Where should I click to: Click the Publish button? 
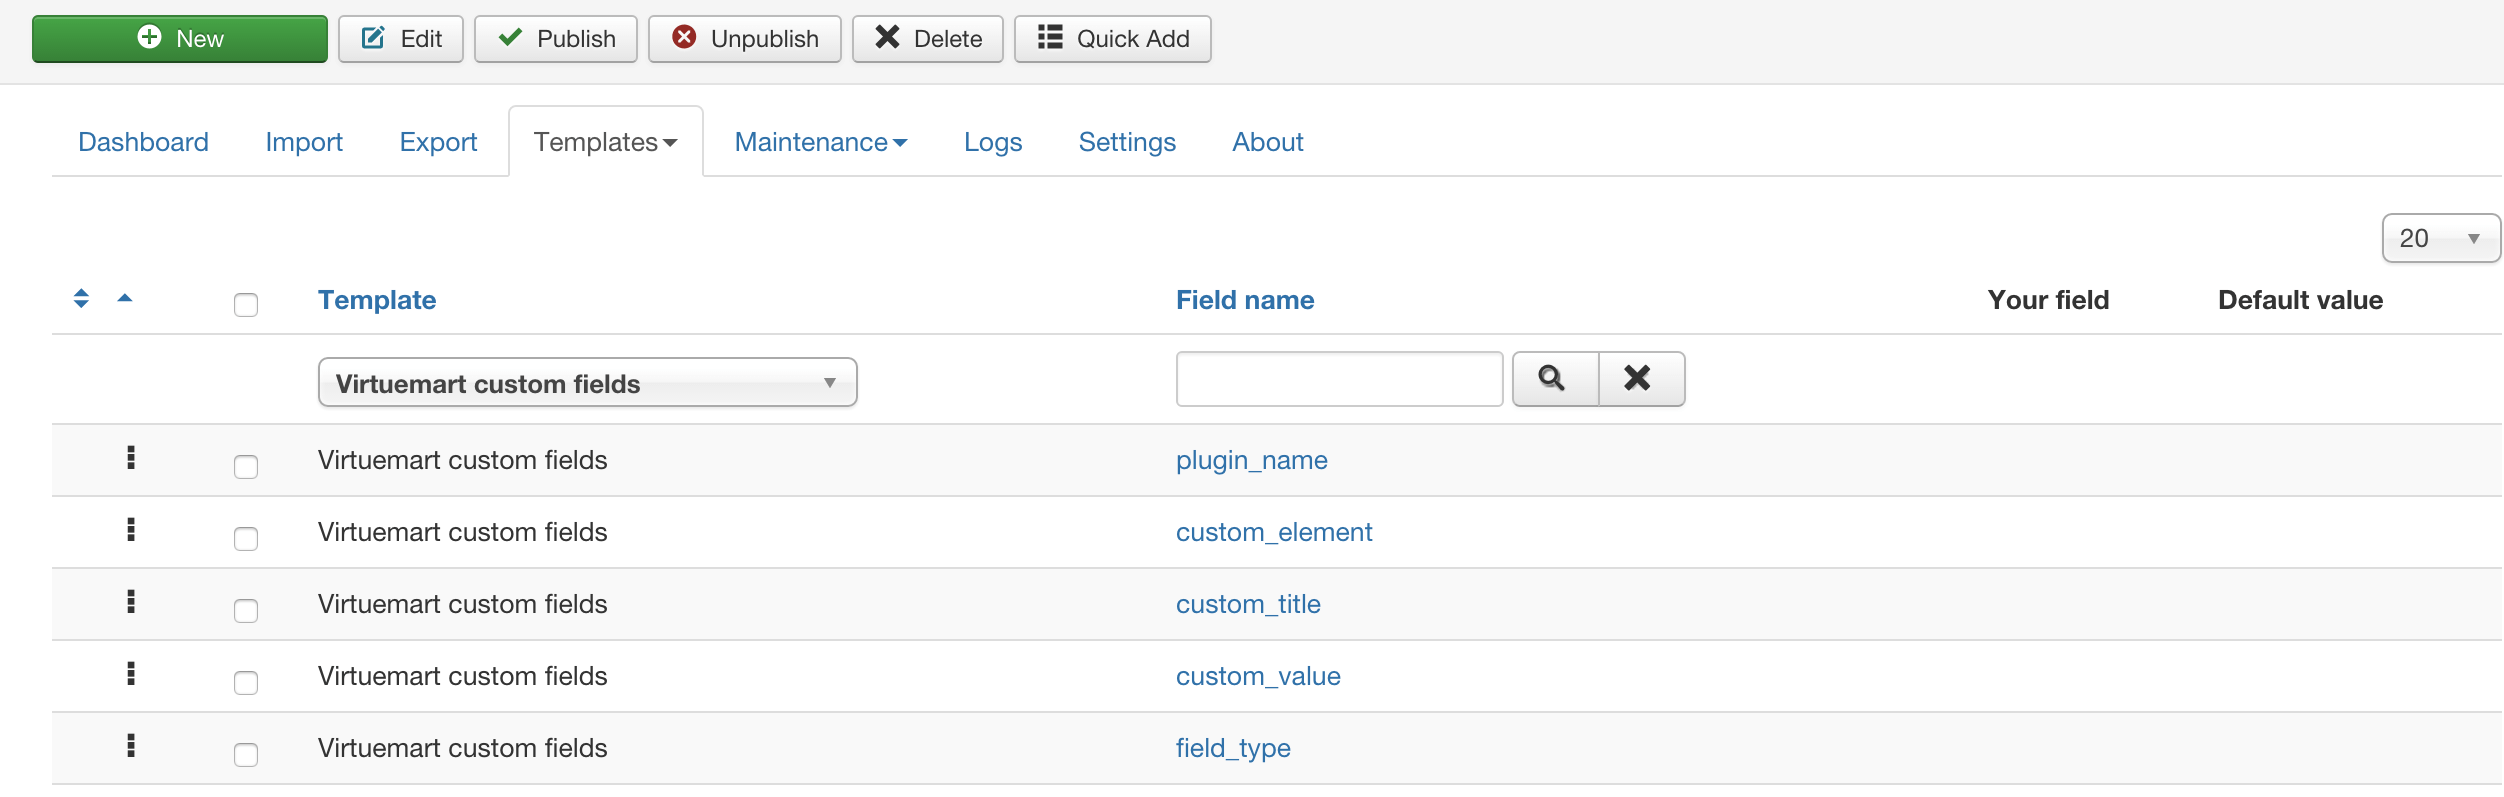(x=556, y=39)
